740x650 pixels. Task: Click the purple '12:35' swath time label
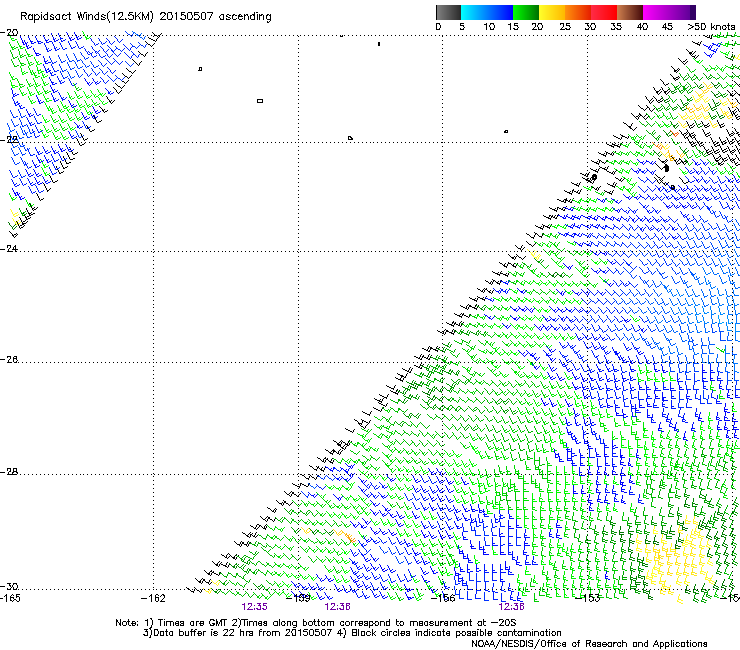tap(254, 607)
